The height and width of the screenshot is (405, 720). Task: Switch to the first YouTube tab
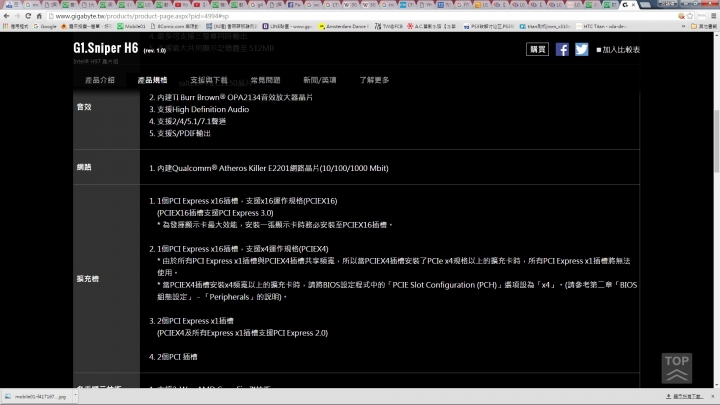181,5
